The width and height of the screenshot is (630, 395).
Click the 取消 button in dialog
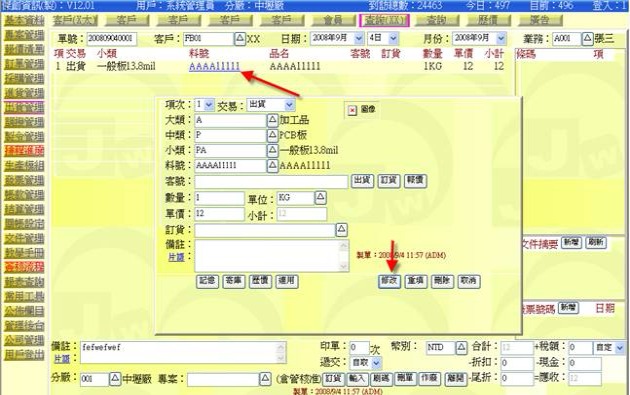click(469, 281)
